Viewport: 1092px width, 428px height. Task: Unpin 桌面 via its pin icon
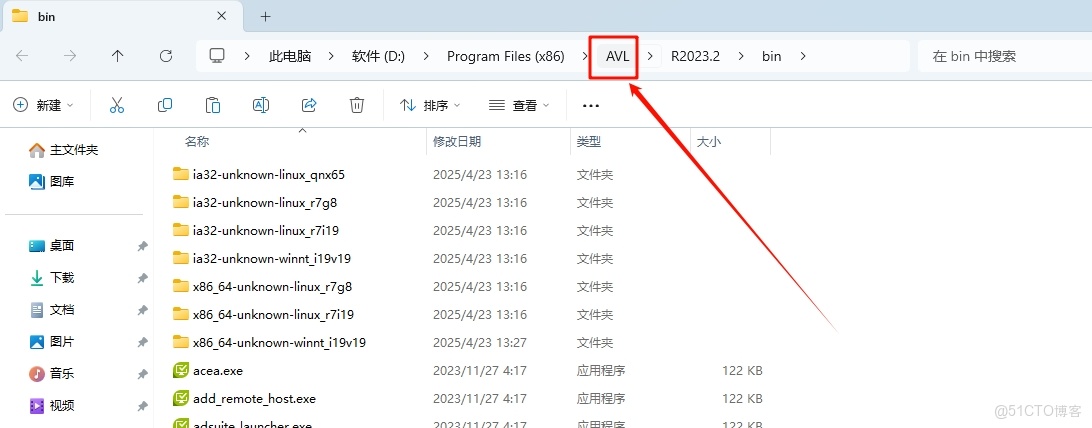[142, 246]
